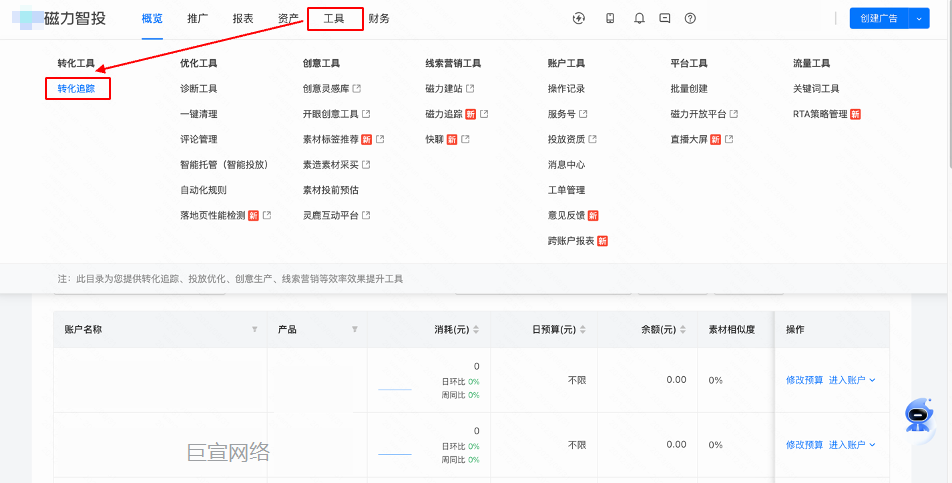The width and height of the screenshot is (952, 483).
Task: Click external link icon next to 磁力建站
Action: [x=470, y=89]
